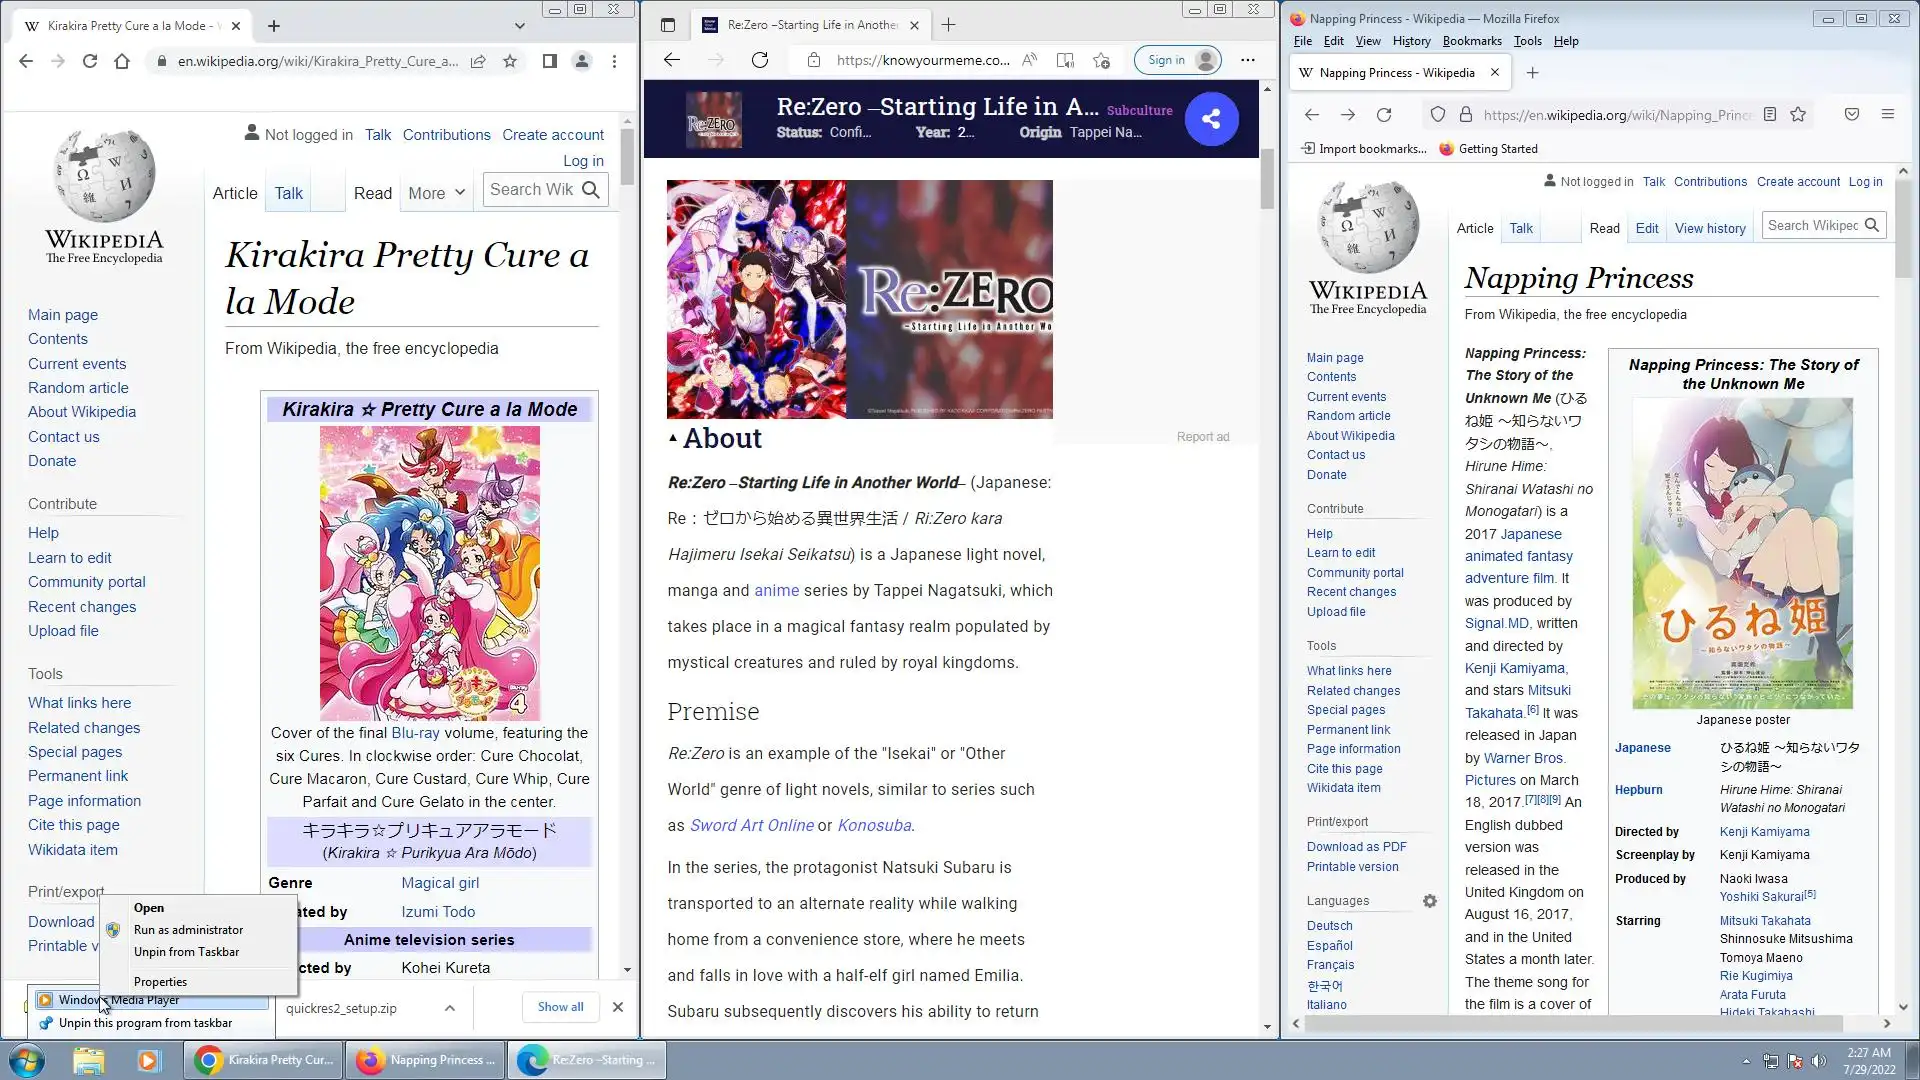Click Chrome's bookmark star icon

coord(510,61)
